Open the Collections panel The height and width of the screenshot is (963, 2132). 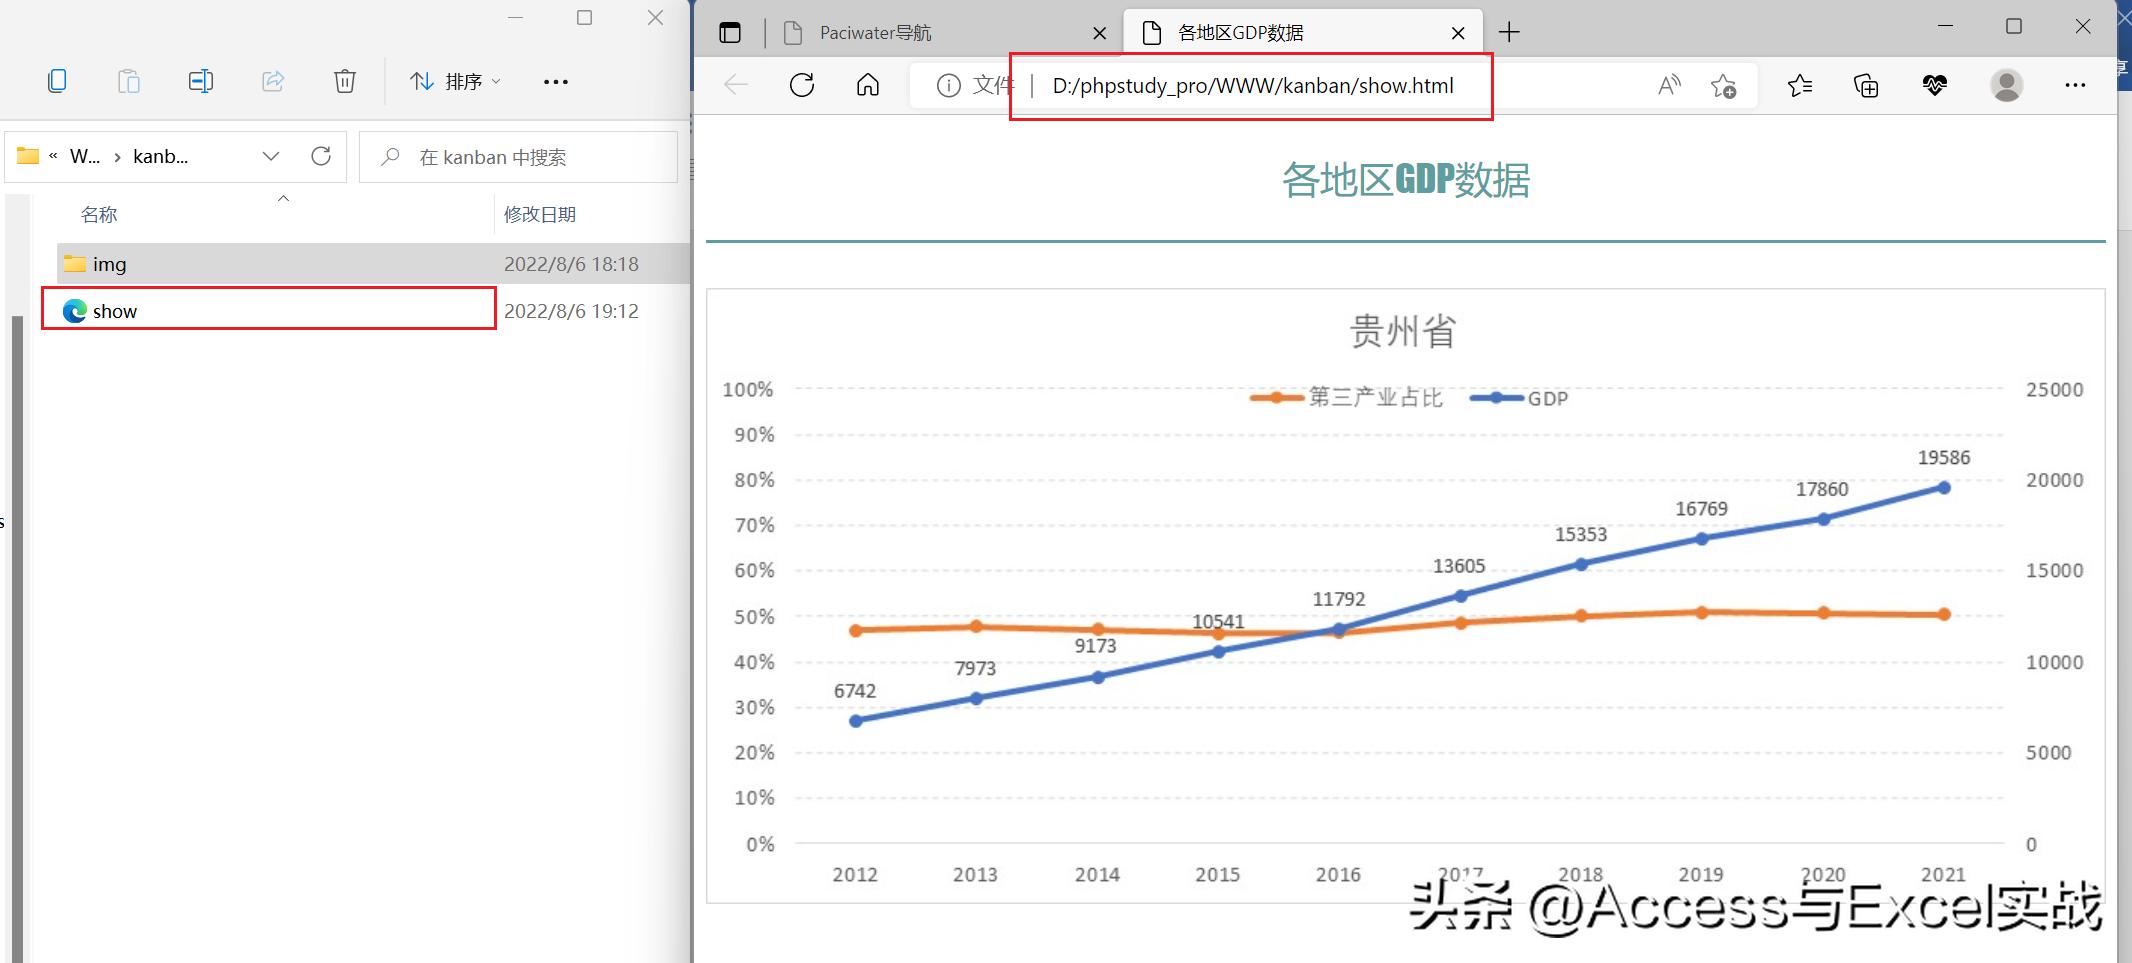point(1864,85)
